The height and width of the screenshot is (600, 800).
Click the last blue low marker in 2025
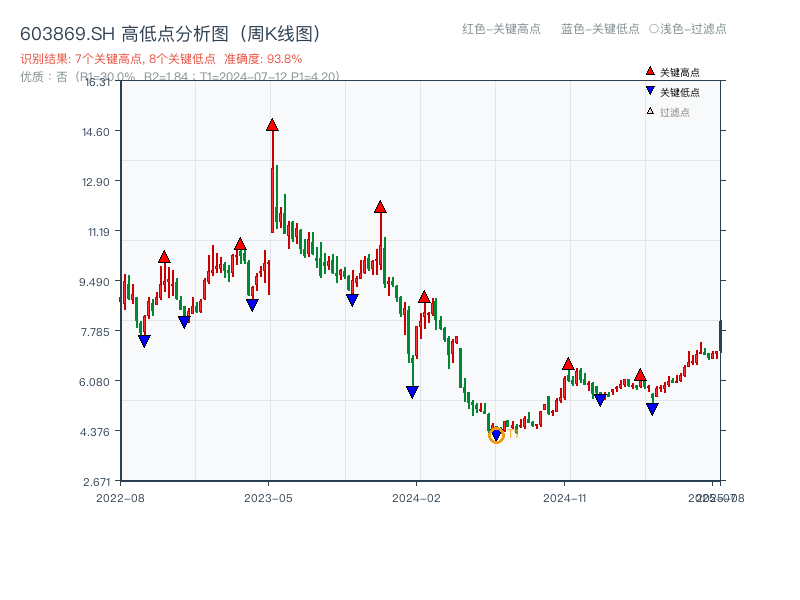(652, 409)
